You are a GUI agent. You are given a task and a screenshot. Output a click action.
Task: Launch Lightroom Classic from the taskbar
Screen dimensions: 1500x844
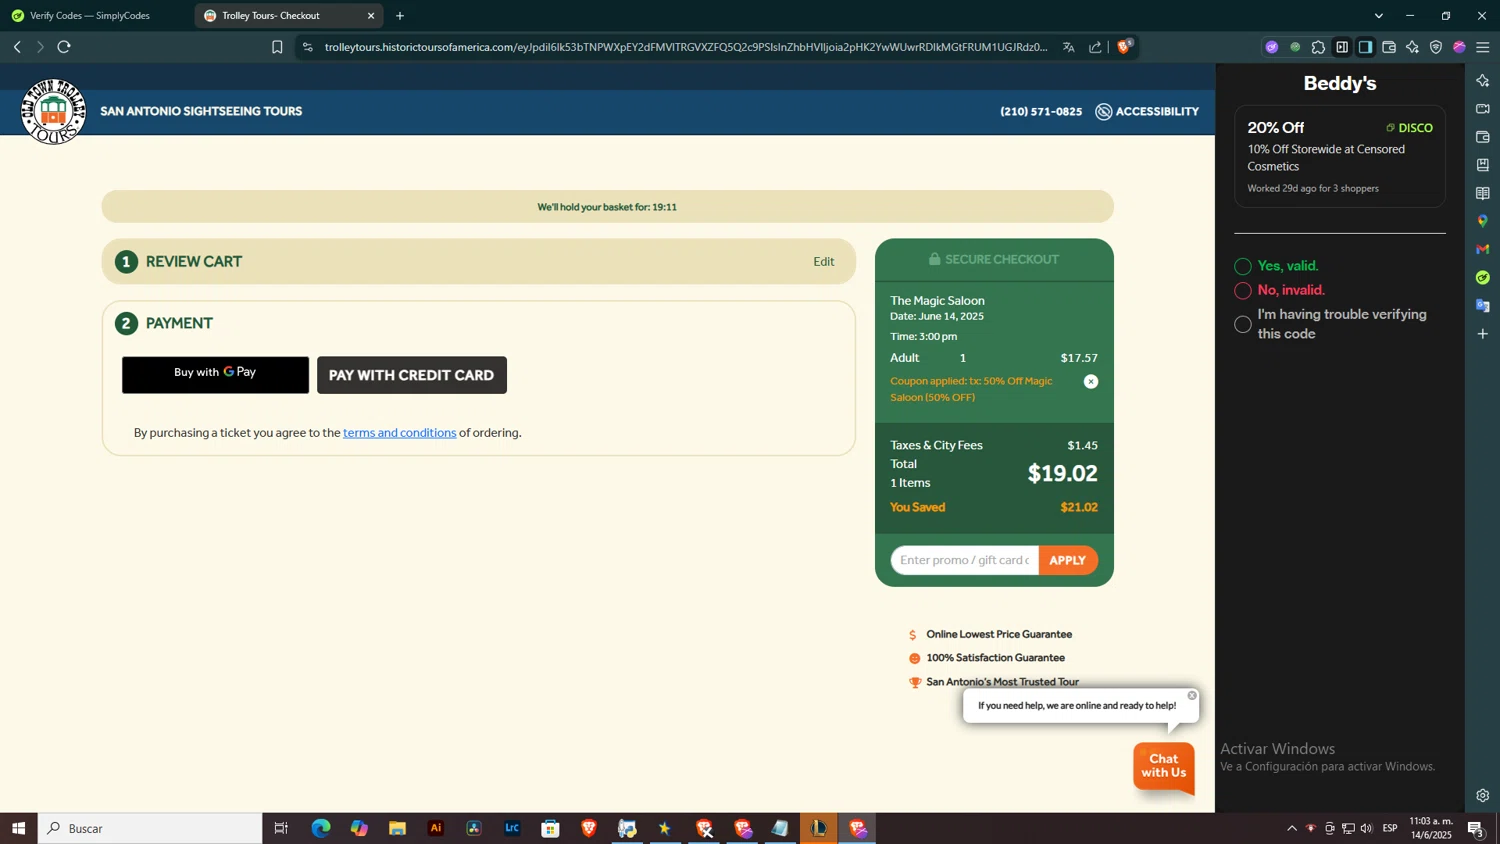click(x=512, y=828)
